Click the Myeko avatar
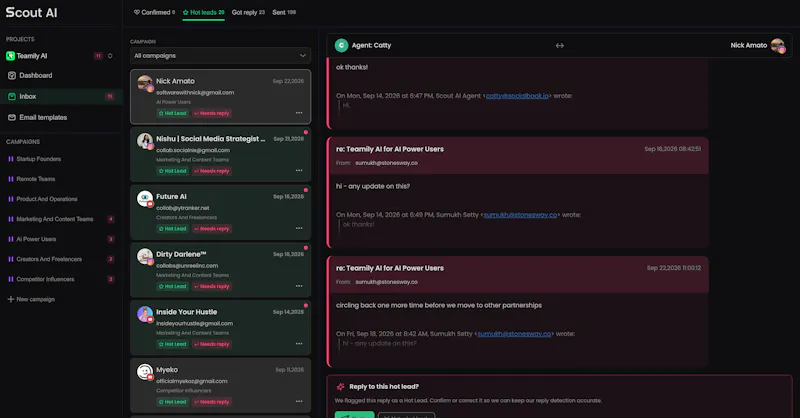Image resolution: width=800 pixels, height=418 pixels. (145, 372)
